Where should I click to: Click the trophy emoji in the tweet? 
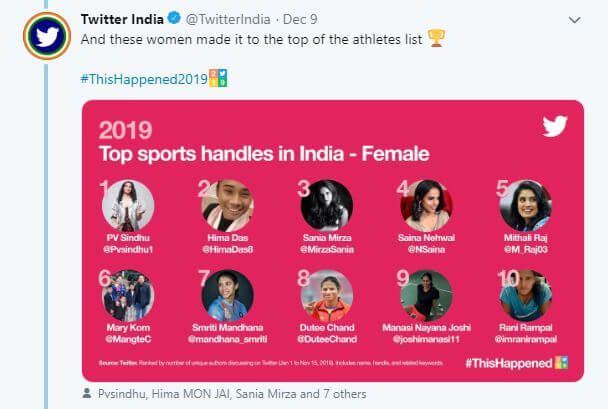coord(436,39)
